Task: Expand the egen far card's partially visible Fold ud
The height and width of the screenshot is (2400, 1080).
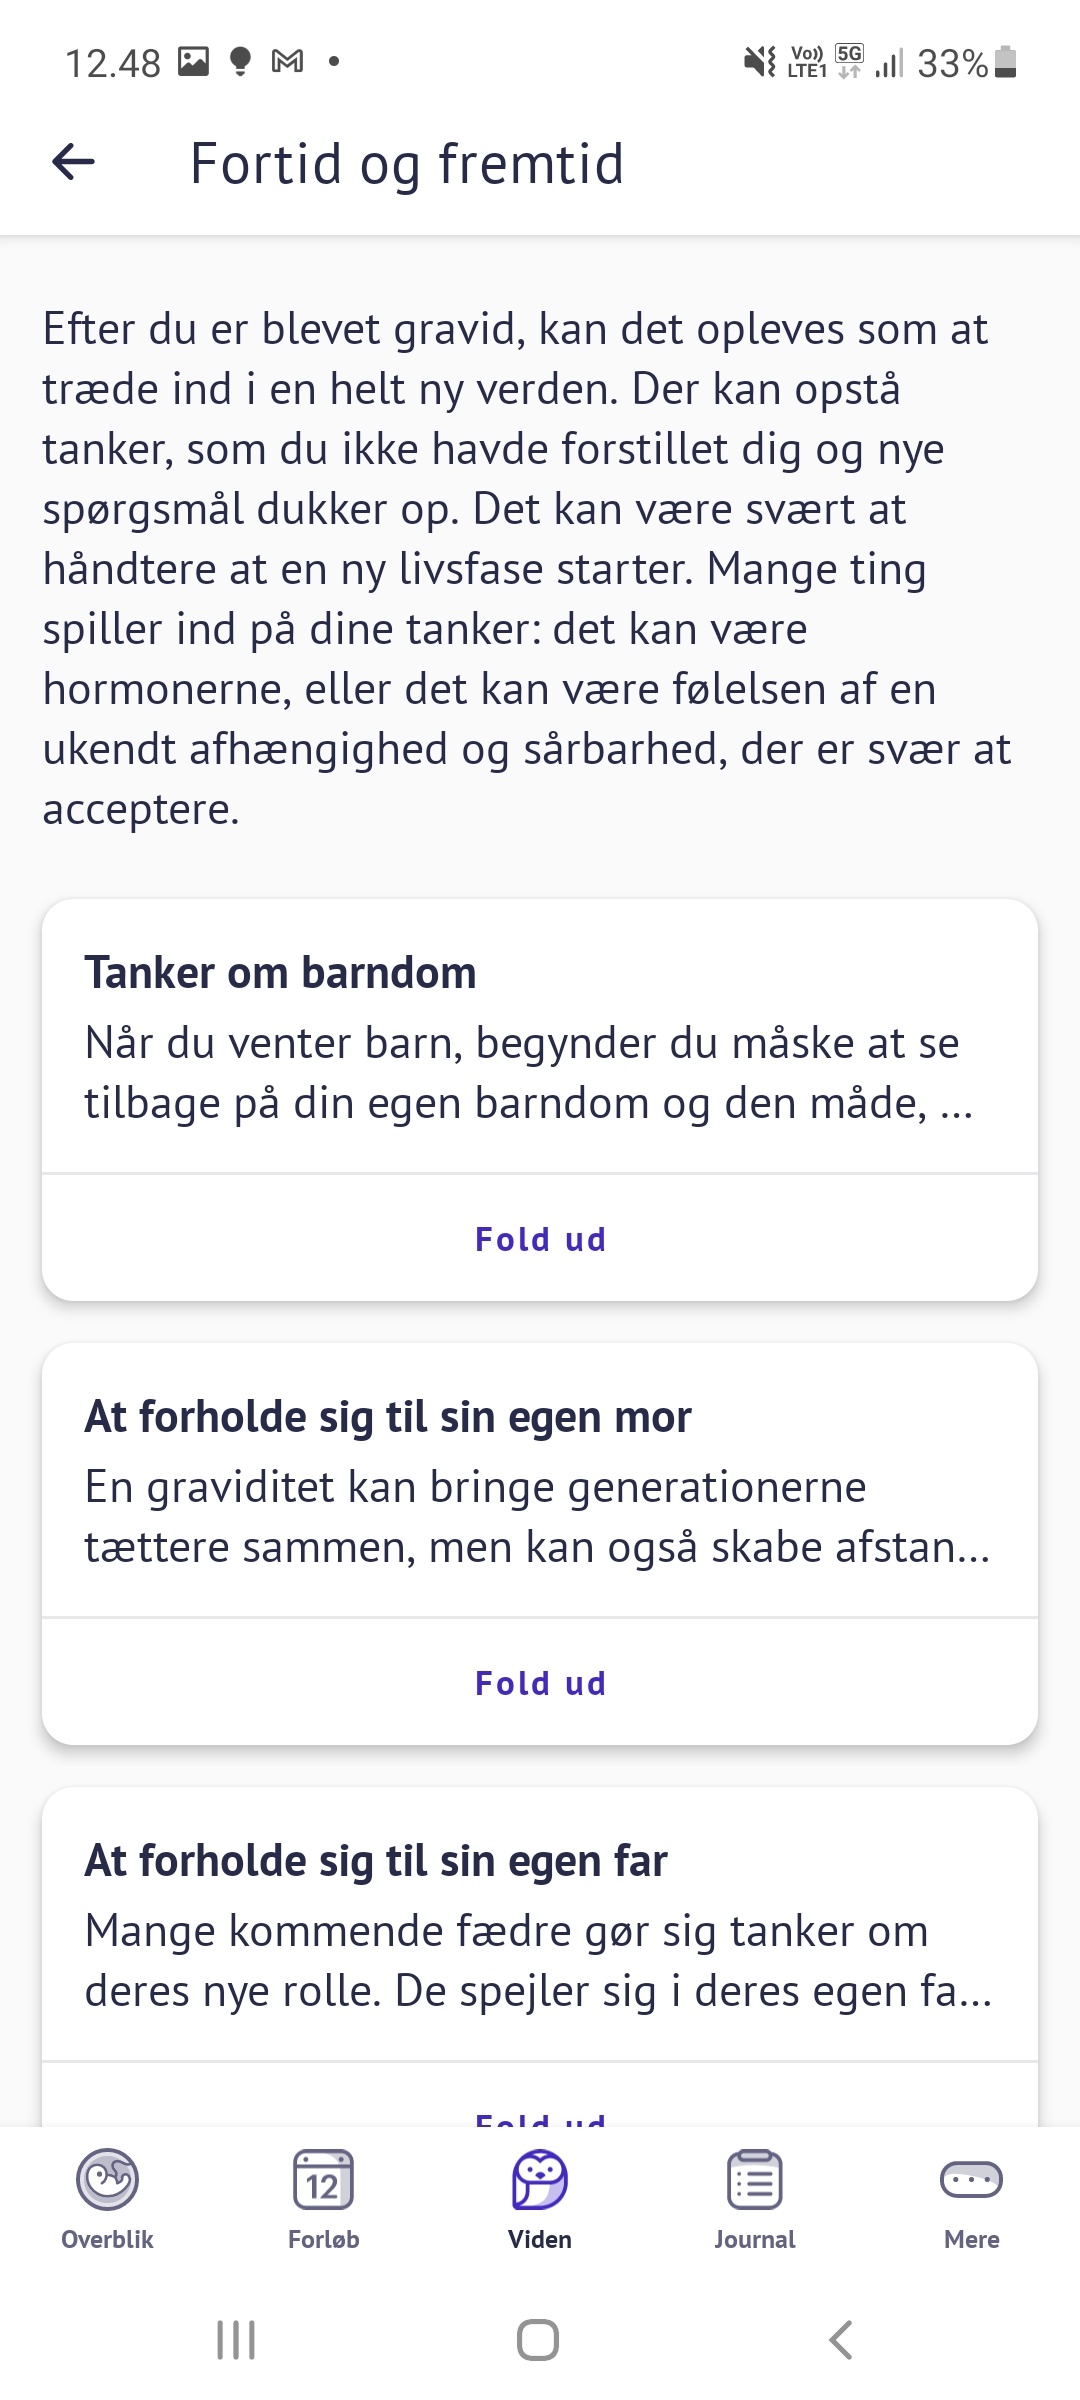Action: coord(540,2117)
